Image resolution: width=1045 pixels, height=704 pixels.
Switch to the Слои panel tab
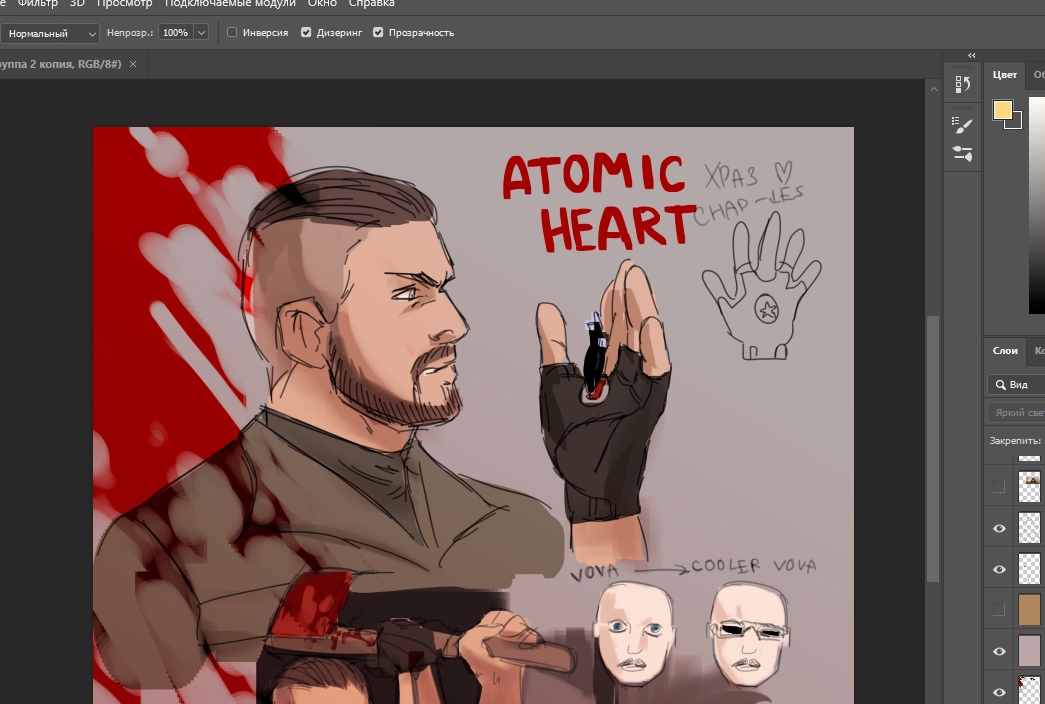(1005, 351)
